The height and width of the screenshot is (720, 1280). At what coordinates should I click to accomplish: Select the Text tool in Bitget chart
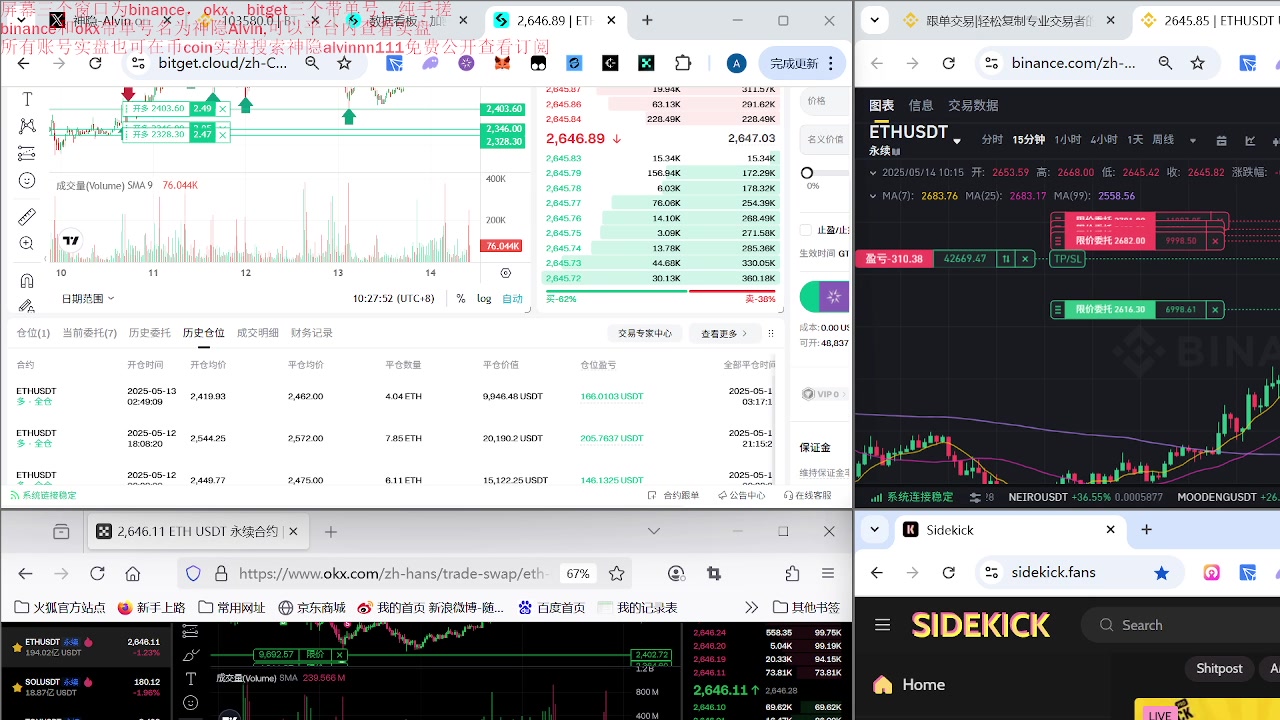27,98
